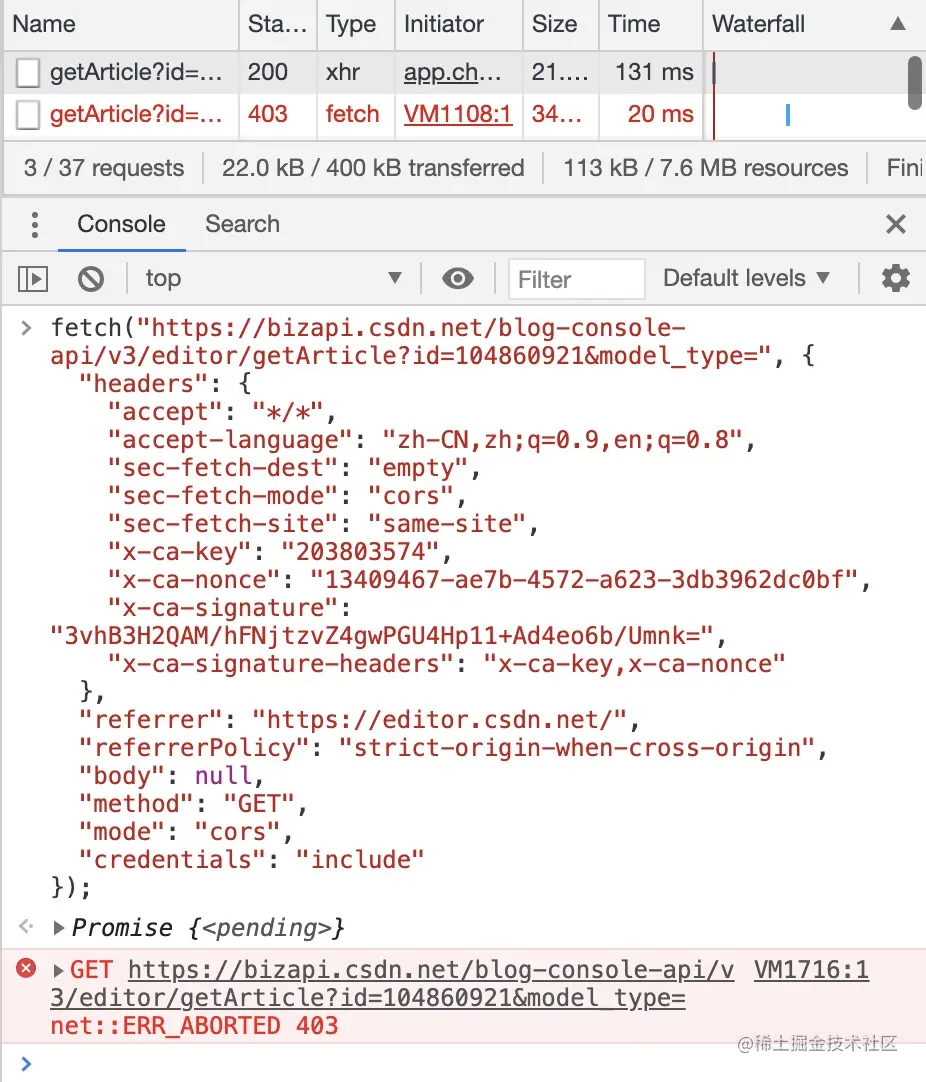Open the app.ch... initiator link

point(452,72)
